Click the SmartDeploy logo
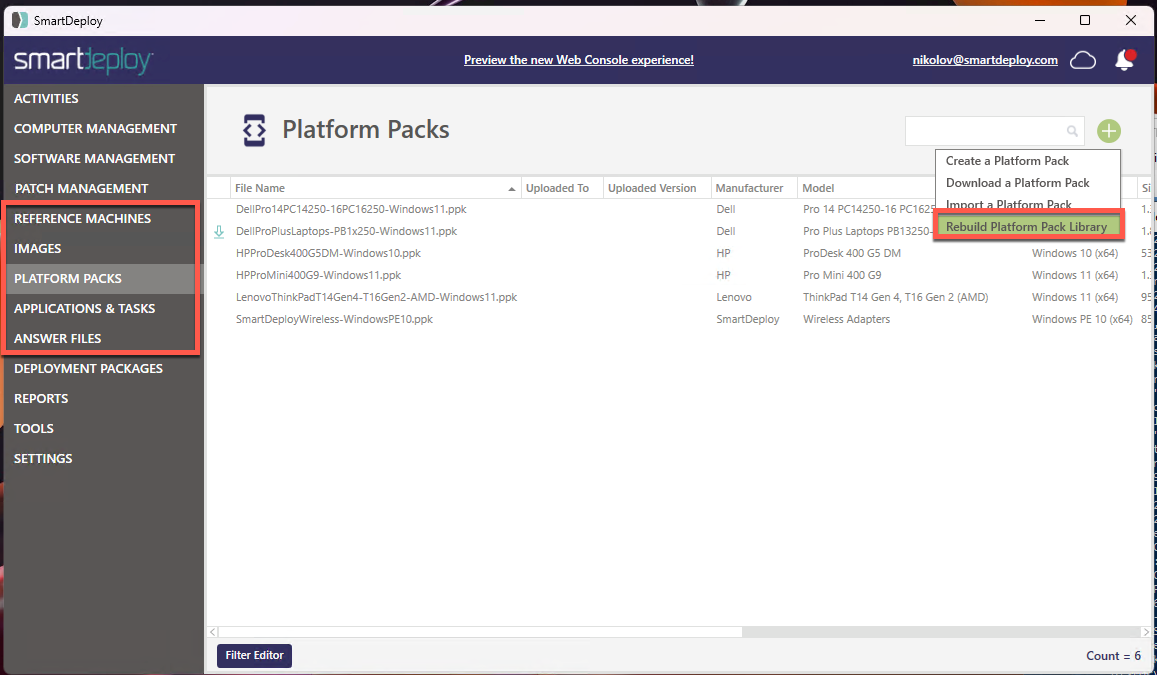This screenshot has height=675, width=1157. click(83, 61)
